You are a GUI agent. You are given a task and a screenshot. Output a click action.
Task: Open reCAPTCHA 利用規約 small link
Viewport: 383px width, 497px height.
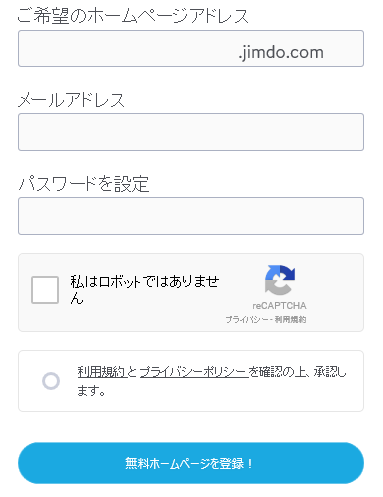pos(290,319)
